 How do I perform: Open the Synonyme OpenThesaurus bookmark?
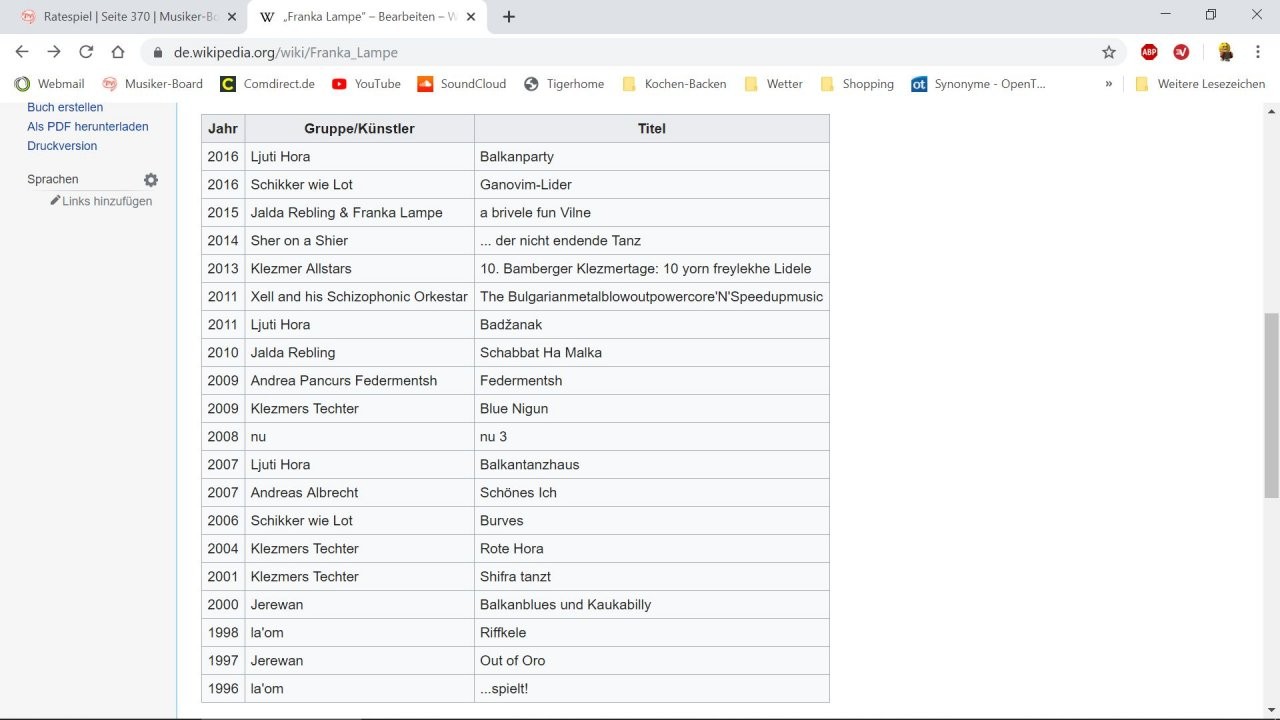coord(978,84)
